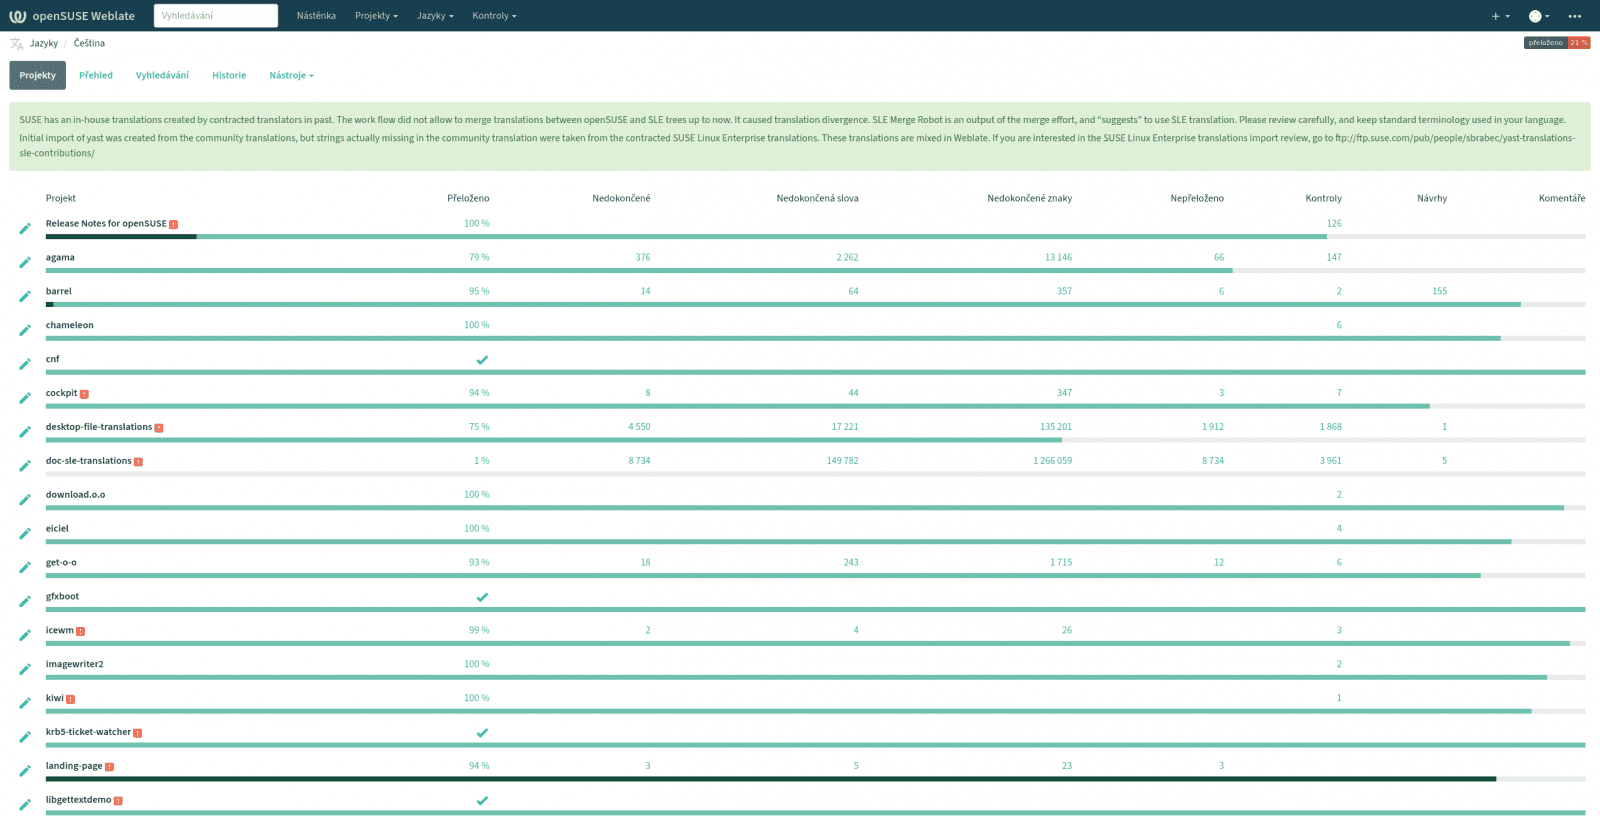Open Nástěnka in the top navigation
The width and height of the screenshot is (1600, 816).
click(x=316, y=16)
